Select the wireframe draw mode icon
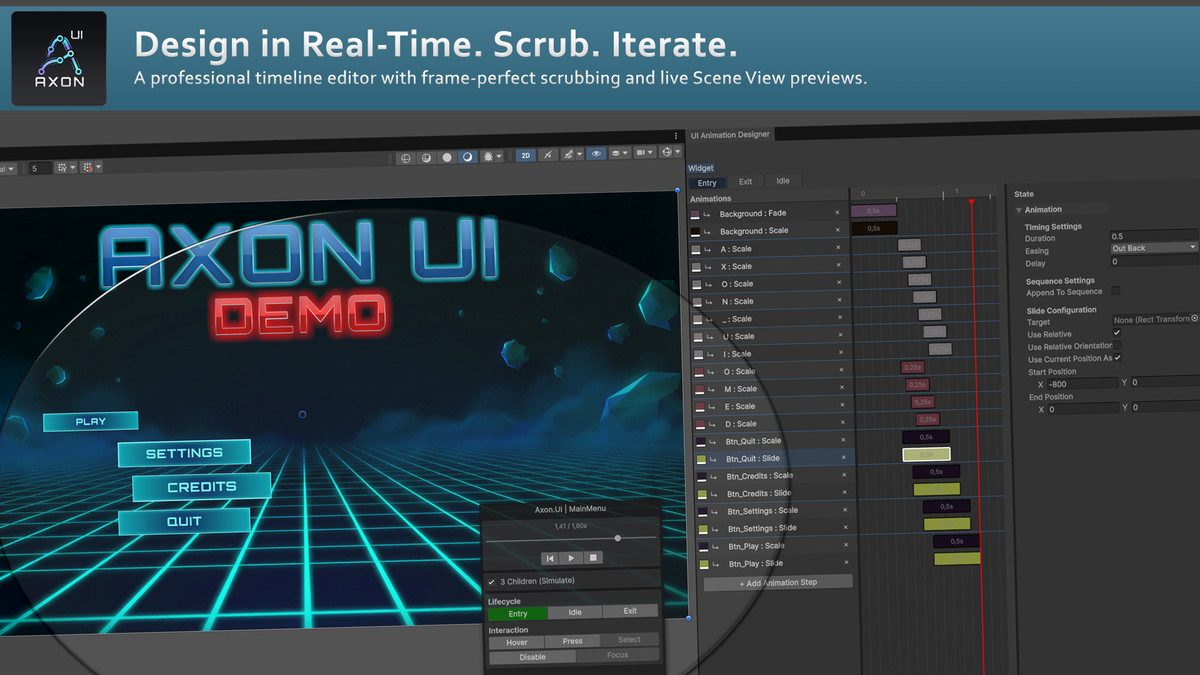 [405, 157]
